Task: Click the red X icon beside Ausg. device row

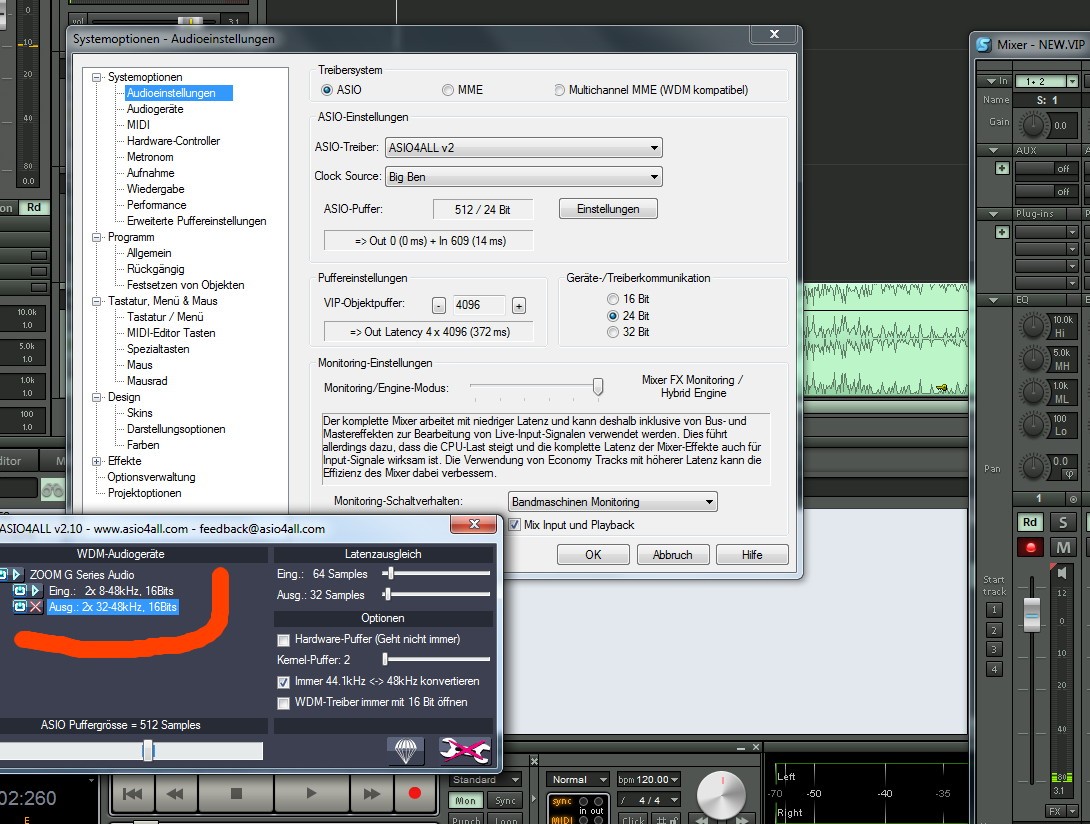Action: [35, 607]
